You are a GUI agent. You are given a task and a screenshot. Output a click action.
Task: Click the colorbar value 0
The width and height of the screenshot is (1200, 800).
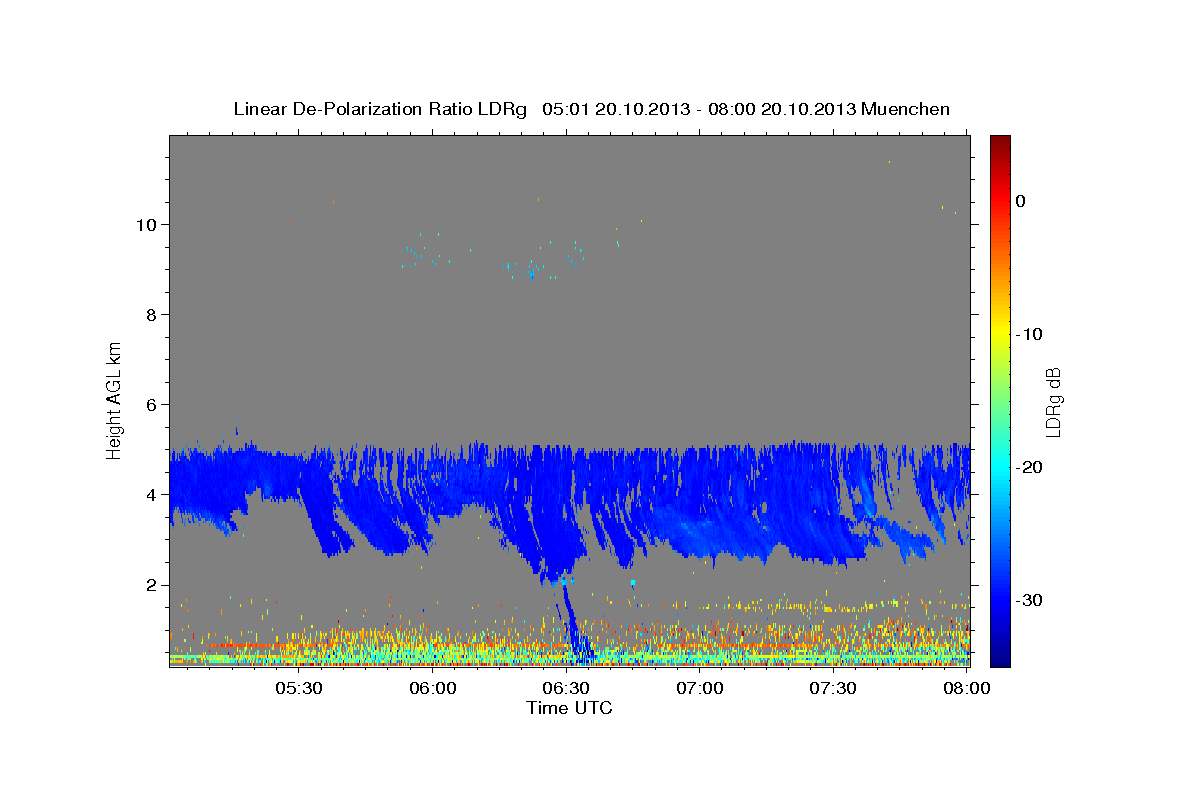coord(1021,201)
